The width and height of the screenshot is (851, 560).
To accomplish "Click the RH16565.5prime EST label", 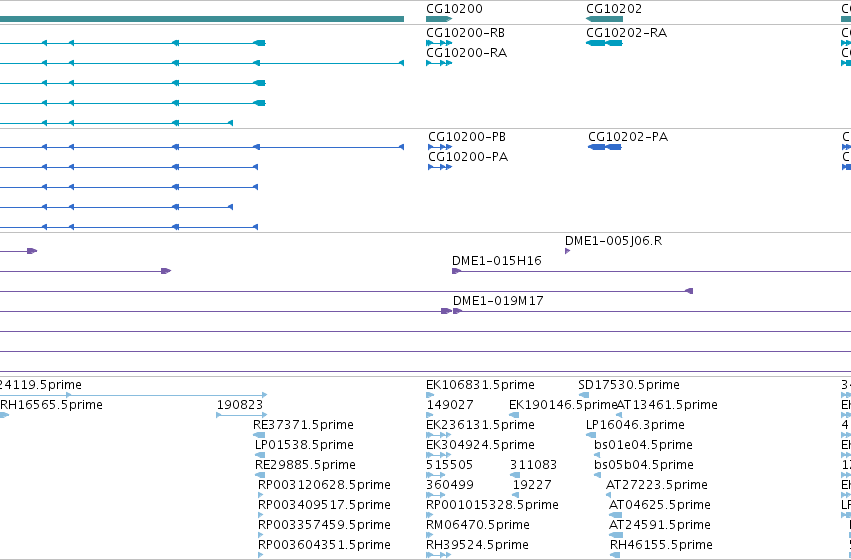I will 51,405.
